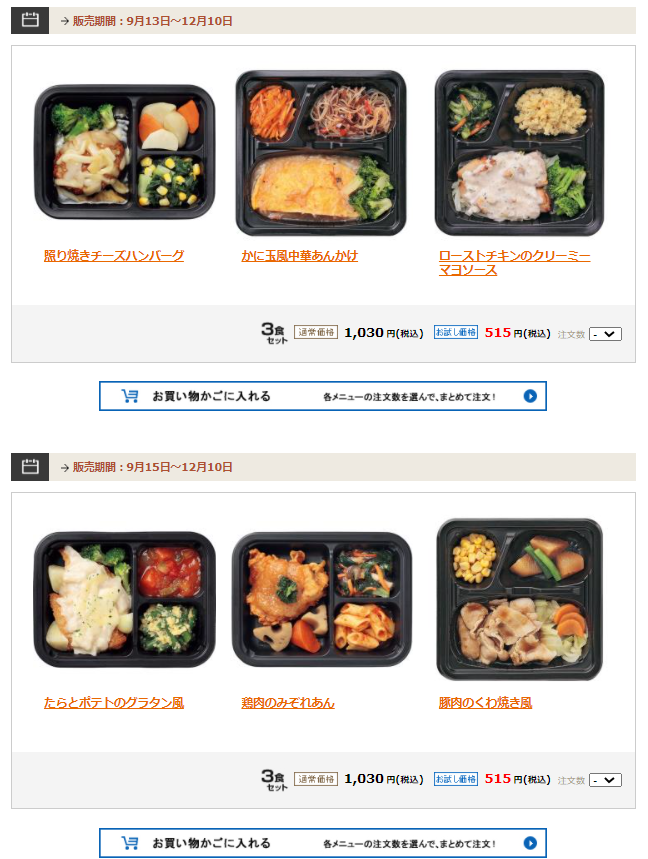Click the teriyaki cheese hamburger meal photo
Viewport: 648px width, 859px height.
pyautogui.click(x=125, y=152)
